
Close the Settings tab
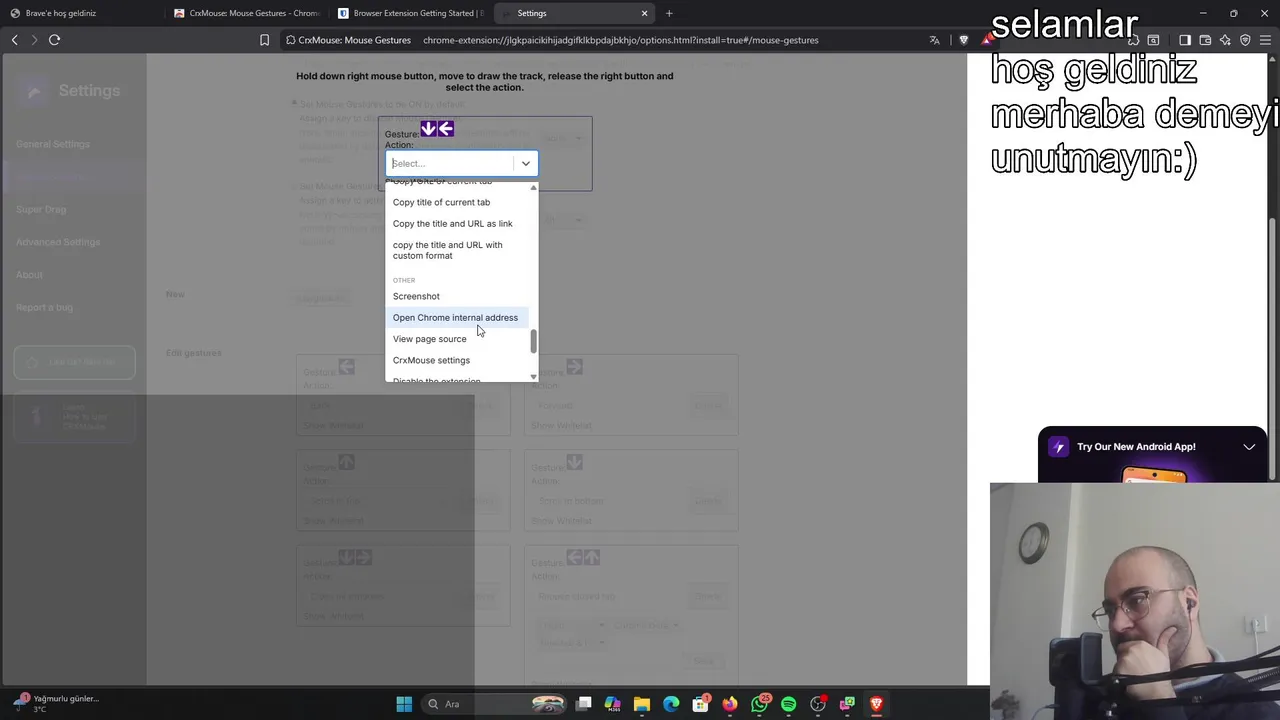coord(644,13)
